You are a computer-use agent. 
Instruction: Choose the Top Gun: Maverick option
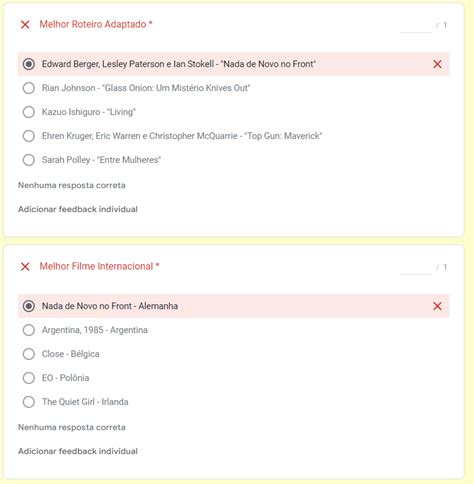[x=29, y=136]
